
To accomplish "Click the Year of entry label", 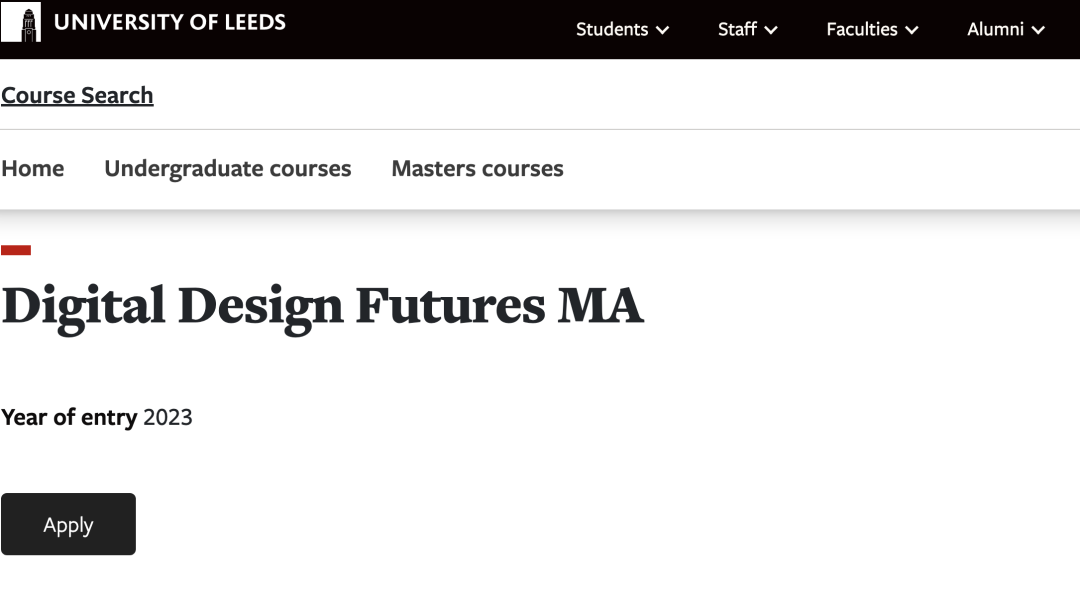I will (x=69, y=417).
